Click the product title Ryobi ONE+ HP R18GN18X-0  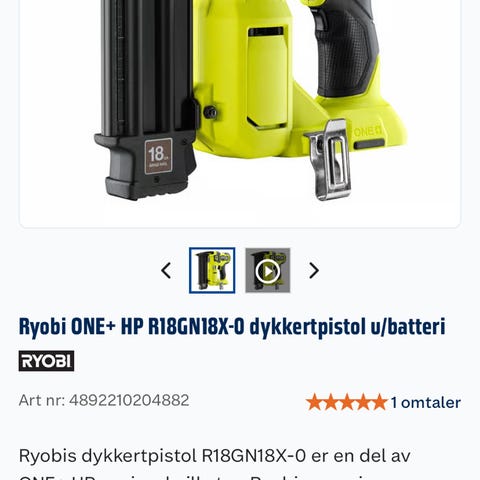coord(232,326)
